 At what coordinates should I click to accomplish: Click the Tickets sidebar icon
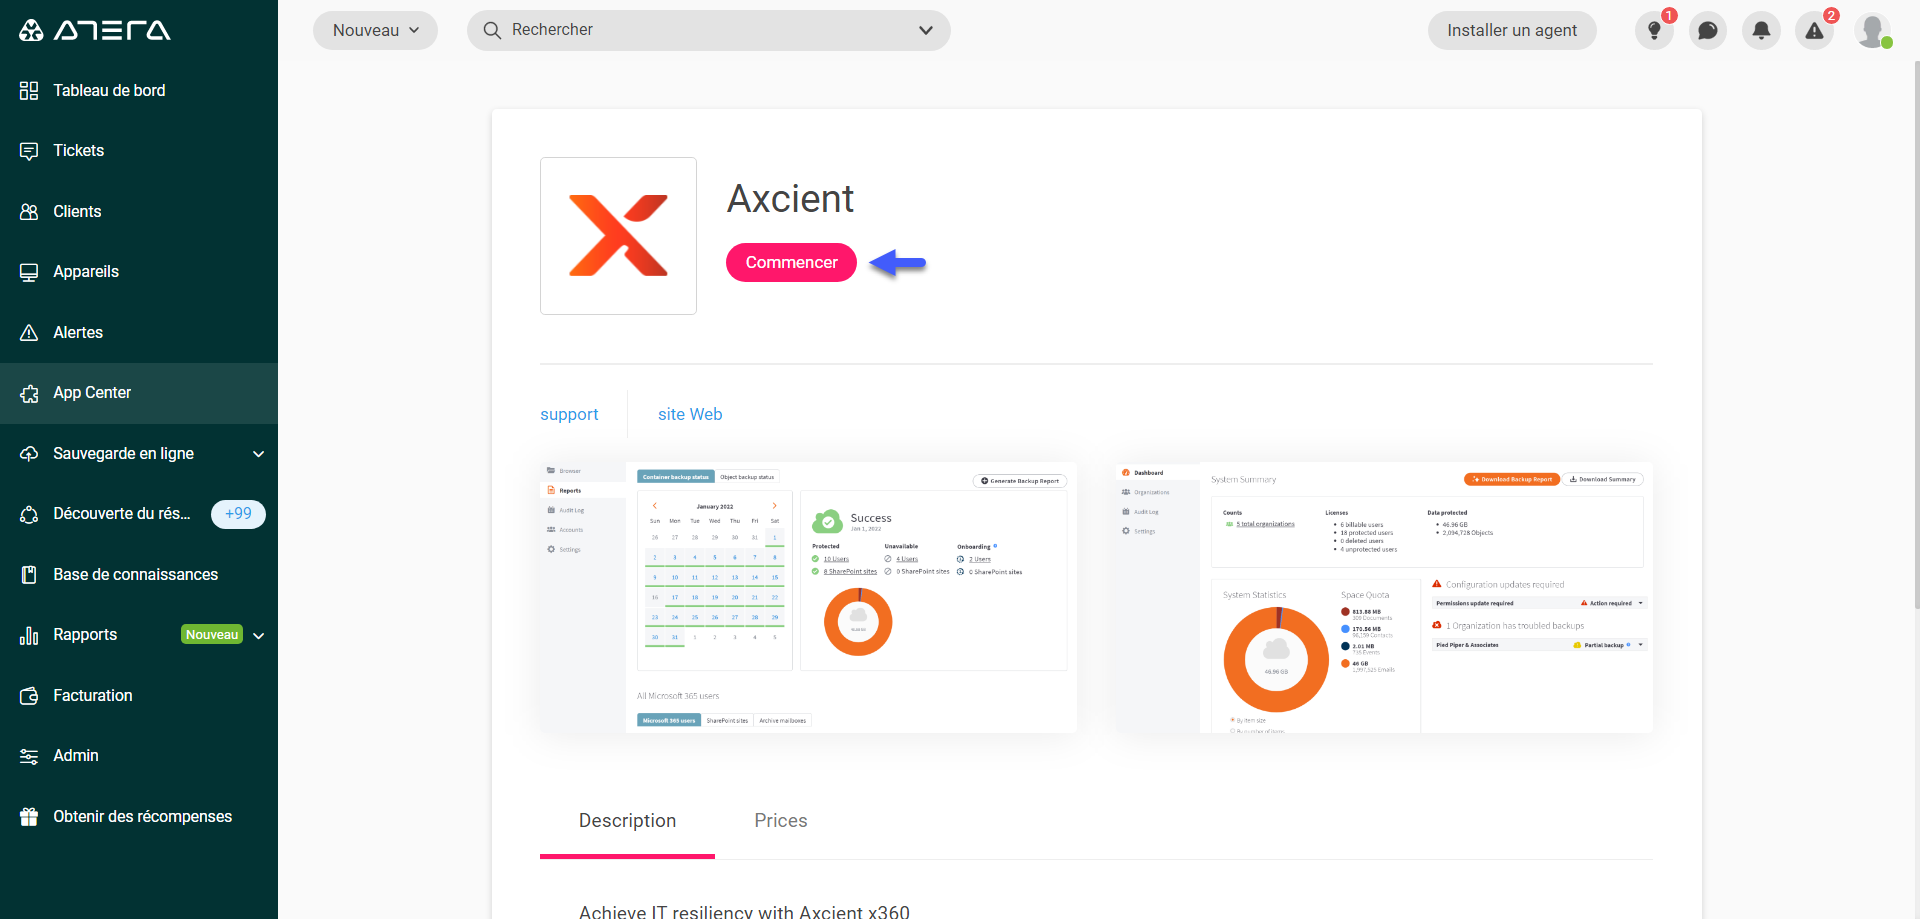(29, 151)
